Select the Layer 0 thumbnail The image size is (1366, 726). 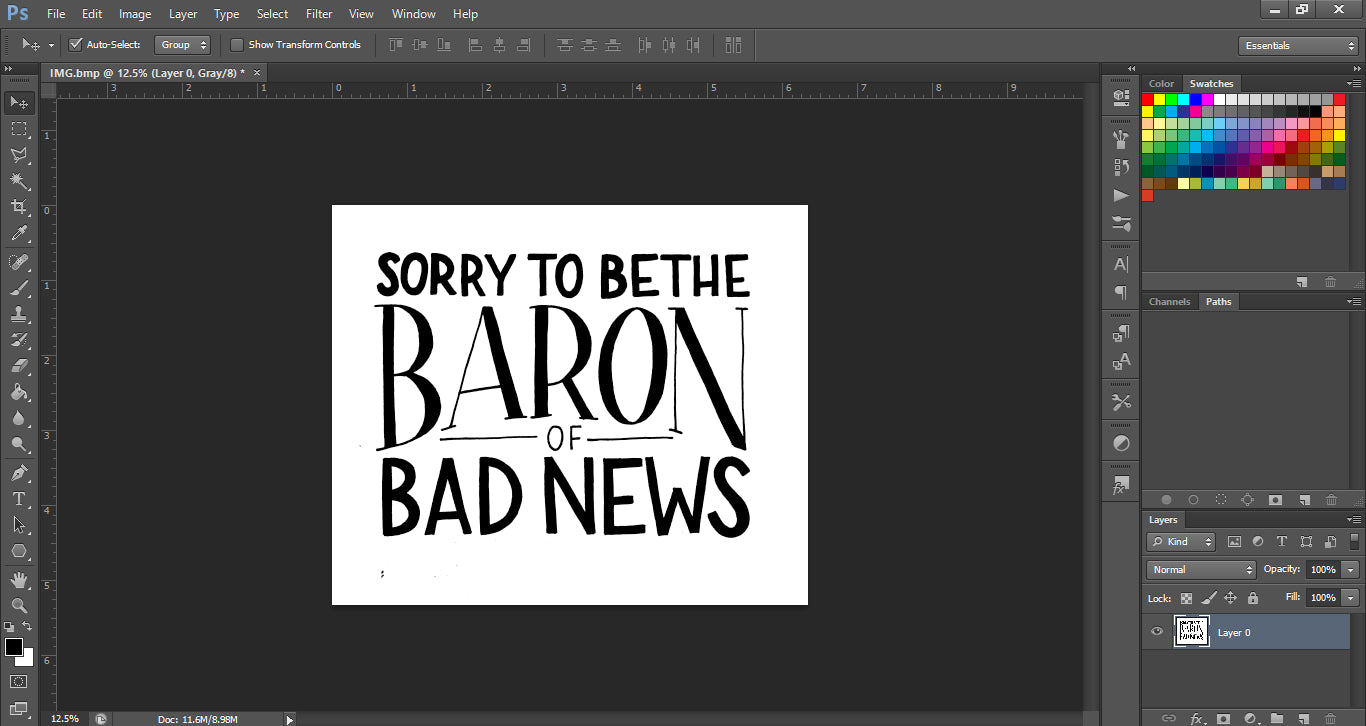click(x=1191, y=632)
